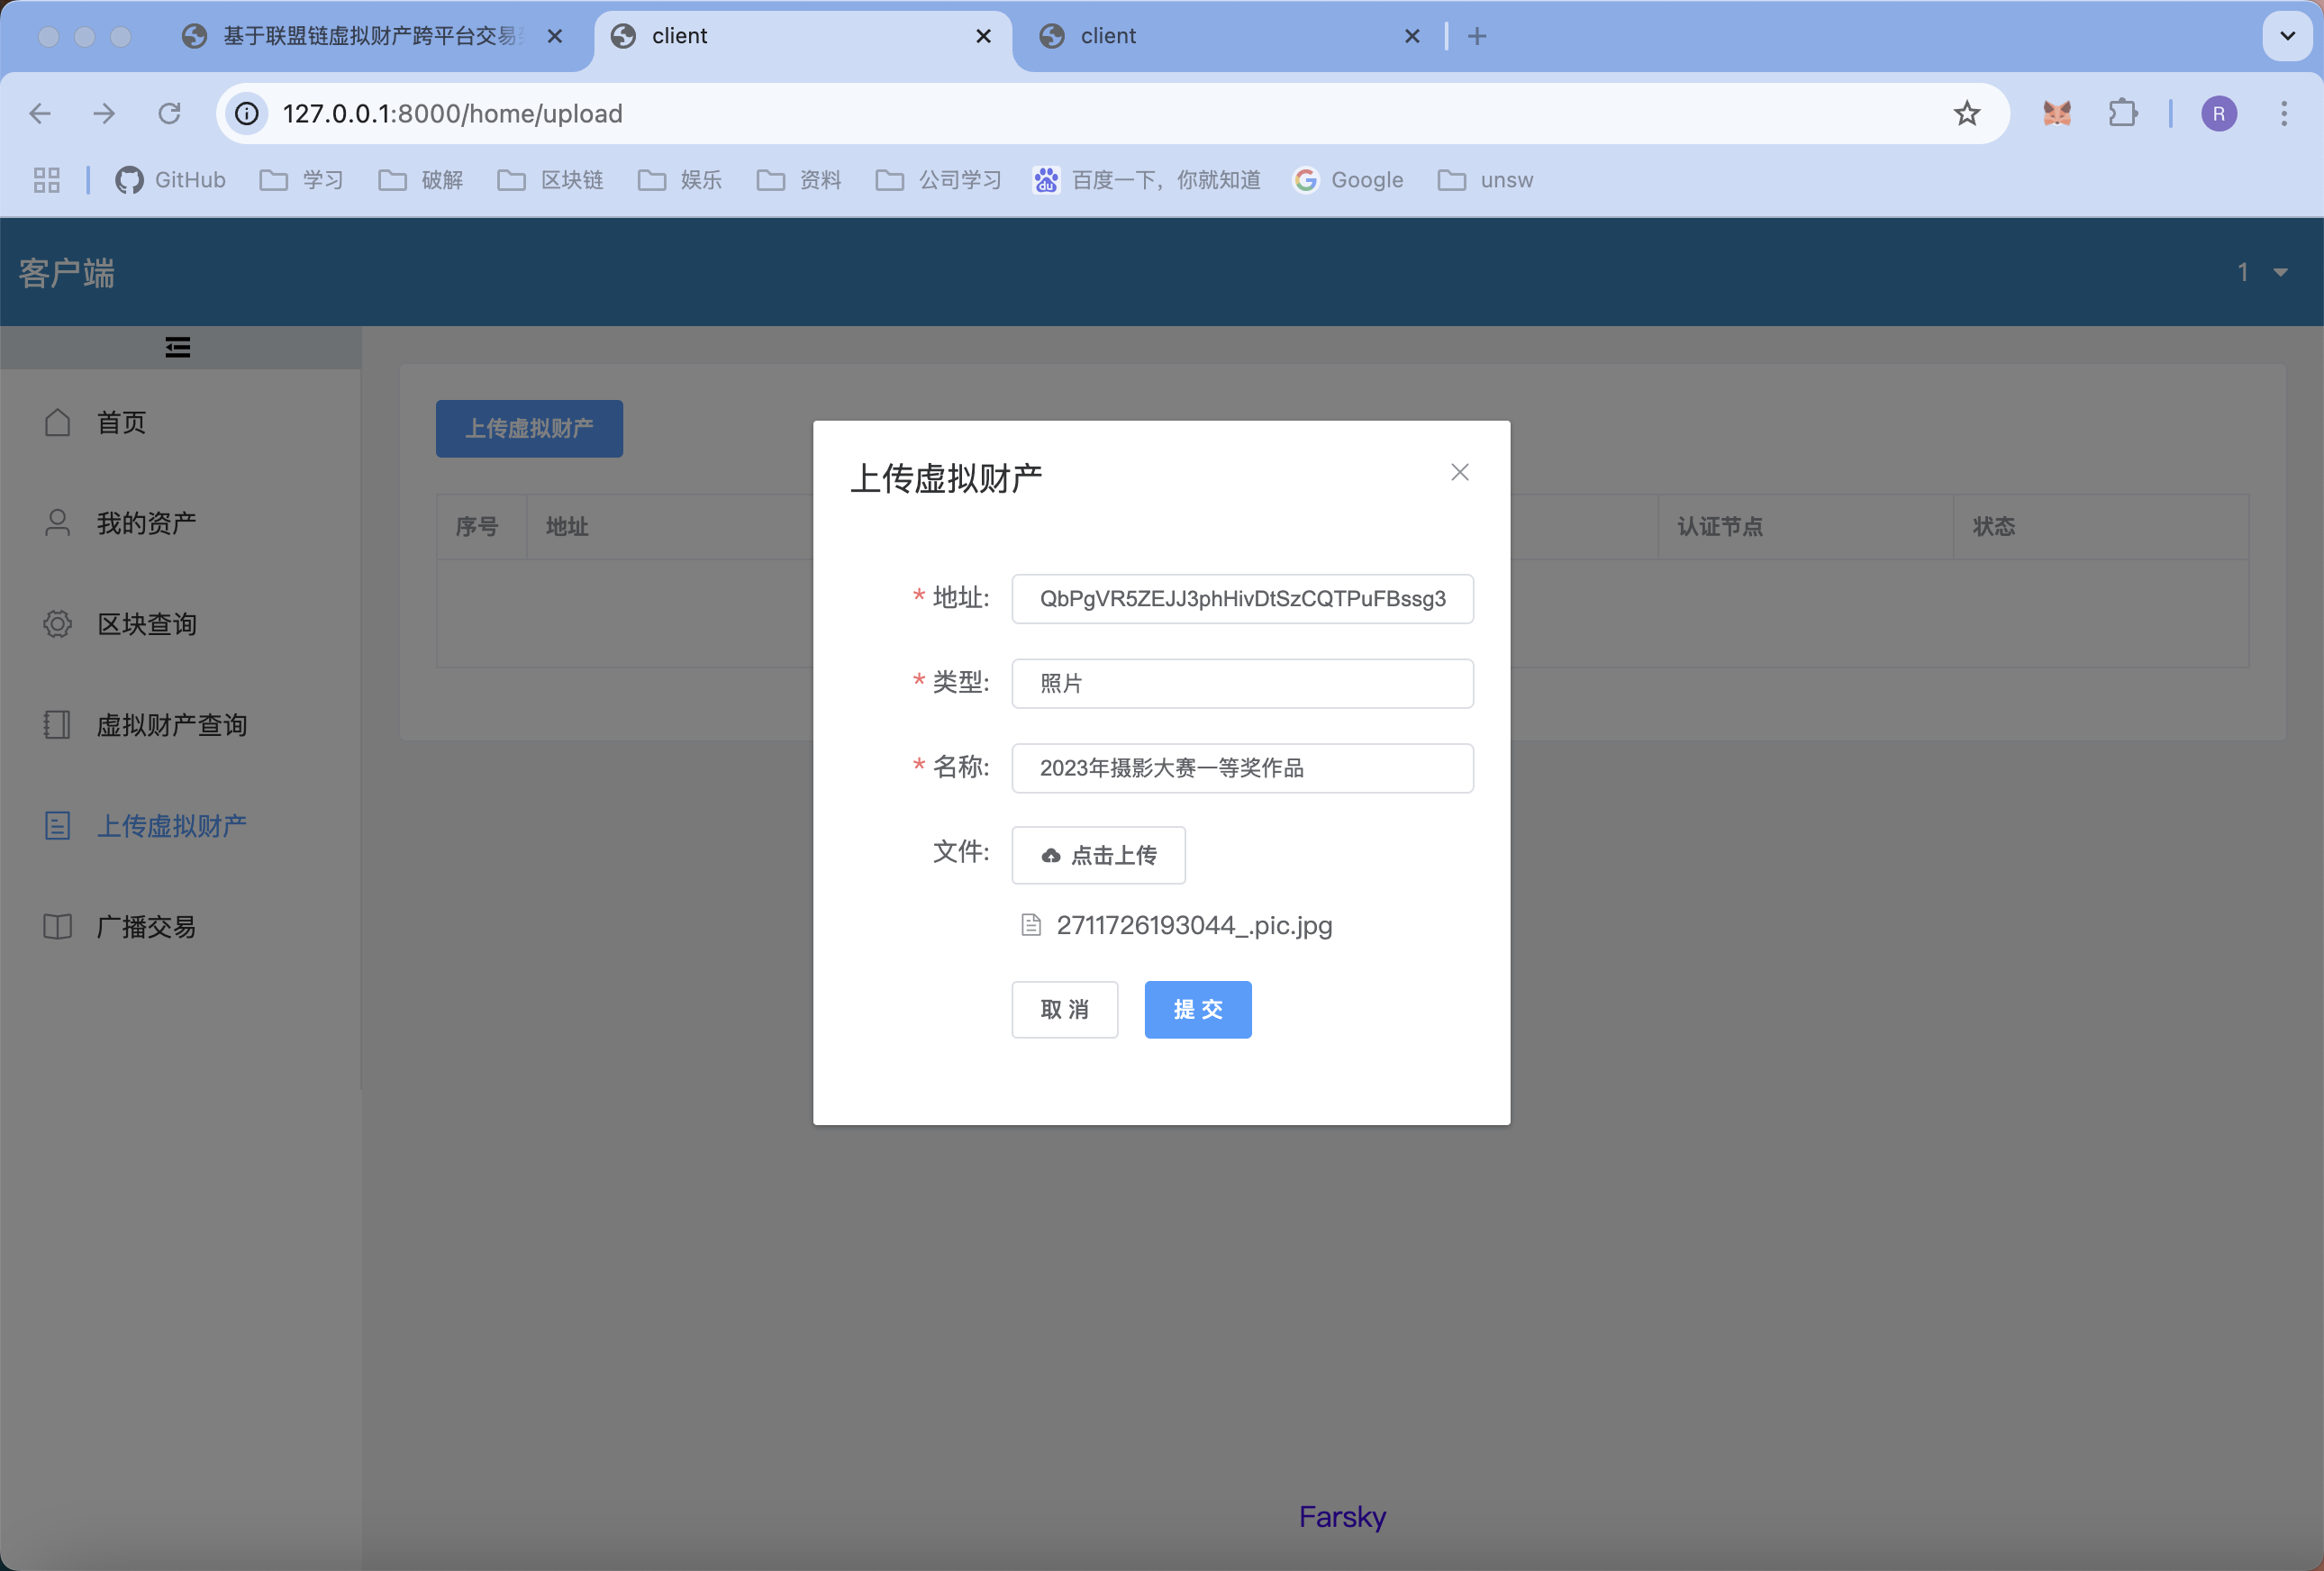This screenshot has width=2324, height=1571.
Task: Open the GitHub bookmark
Action: [171, 180]
